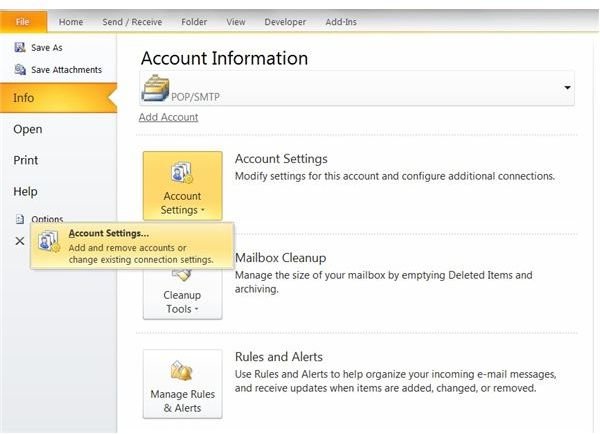The width and height of the screenshot is (600, 434).
Task: Click the Mailbox Cleanup heading text
Action: click(x=280, y=258)
